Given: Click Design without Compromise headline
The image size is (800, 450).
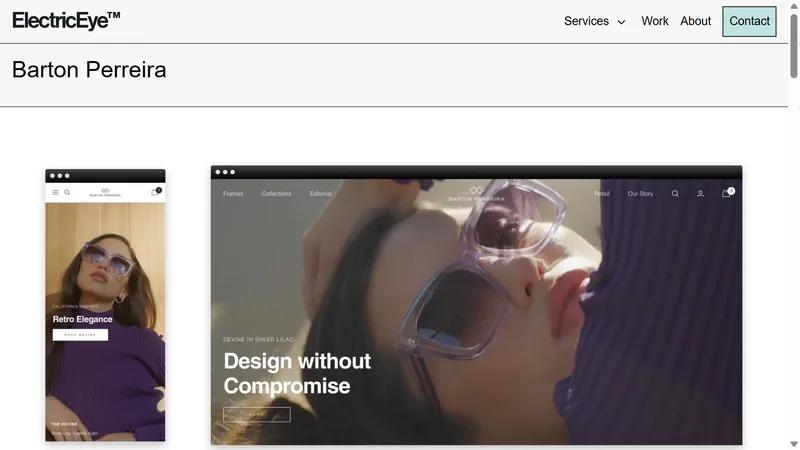Looking at the screenshot, I should tap(297, 373).
